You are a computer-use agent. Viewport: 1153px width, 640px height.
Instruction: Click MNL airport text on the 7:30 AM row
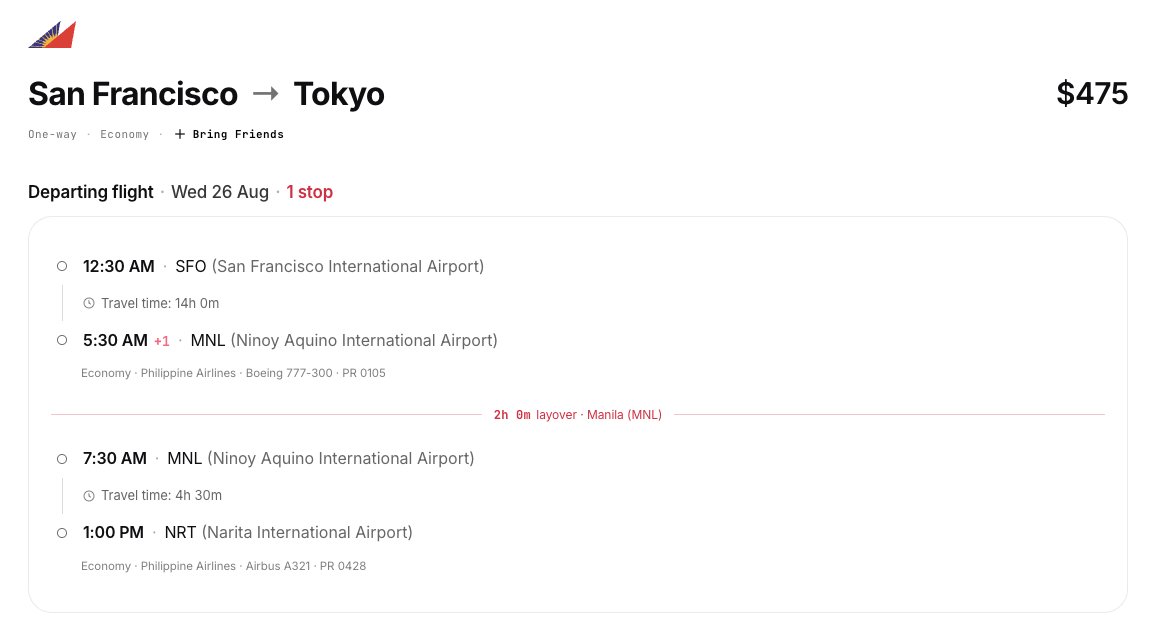(321, 458)
